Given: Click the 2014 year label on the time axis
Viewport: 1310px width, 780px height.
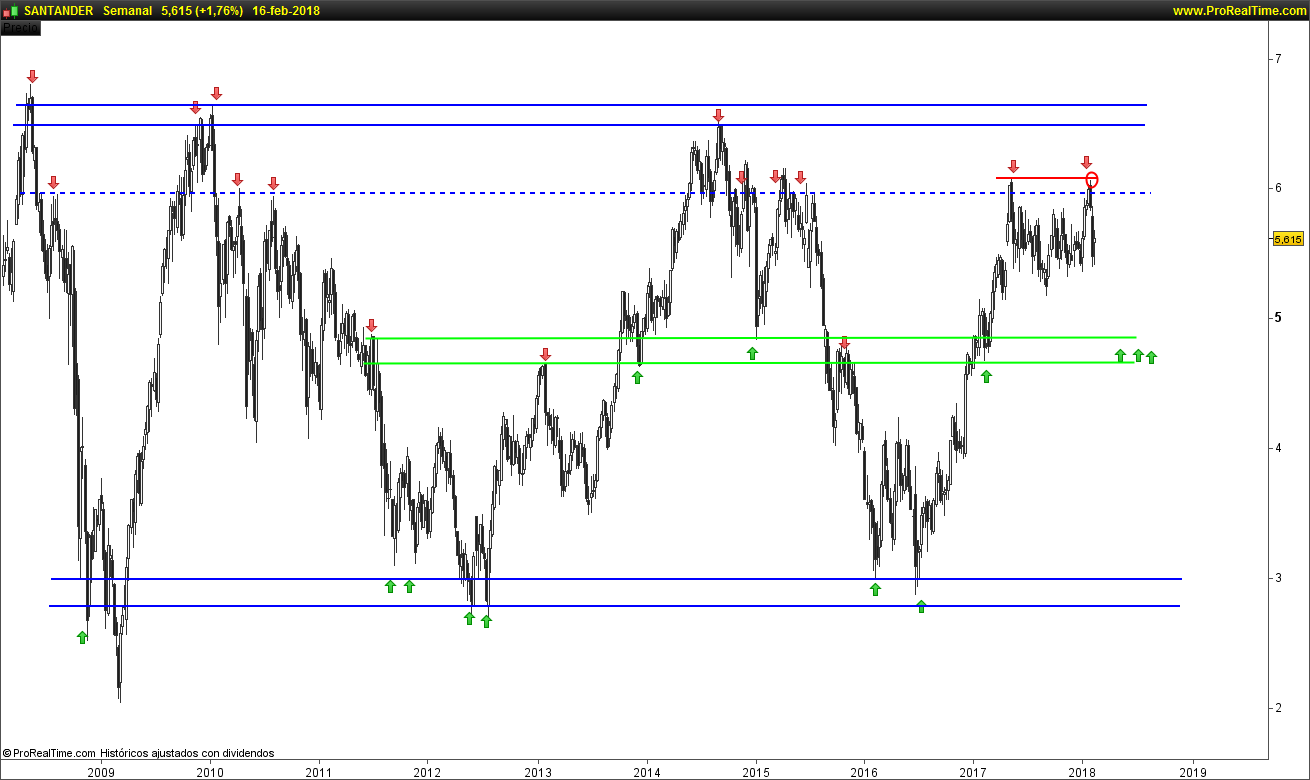Looking at the screenshot, I should (x=647, y=772).
